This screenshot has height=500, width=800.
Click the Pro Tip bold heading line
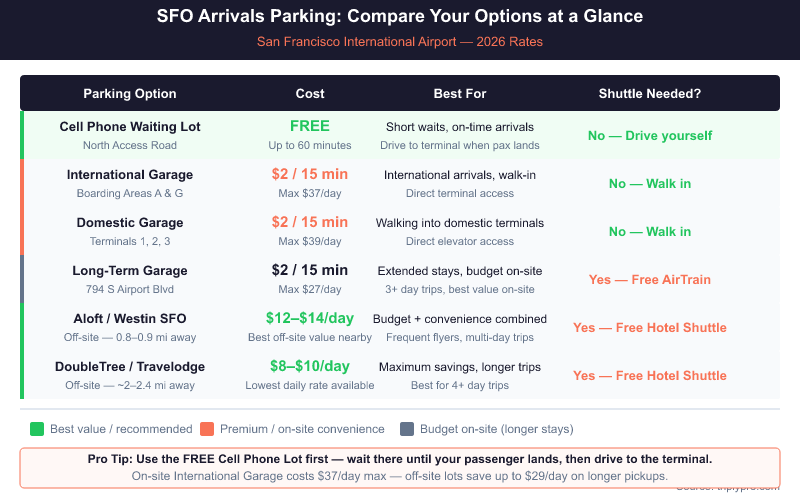click(x=400, y=459)
